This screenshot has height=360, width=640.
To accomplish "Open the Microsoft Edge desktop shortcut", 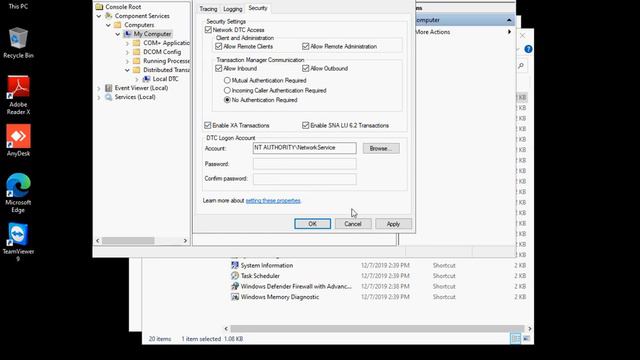I will click(18, 193).
